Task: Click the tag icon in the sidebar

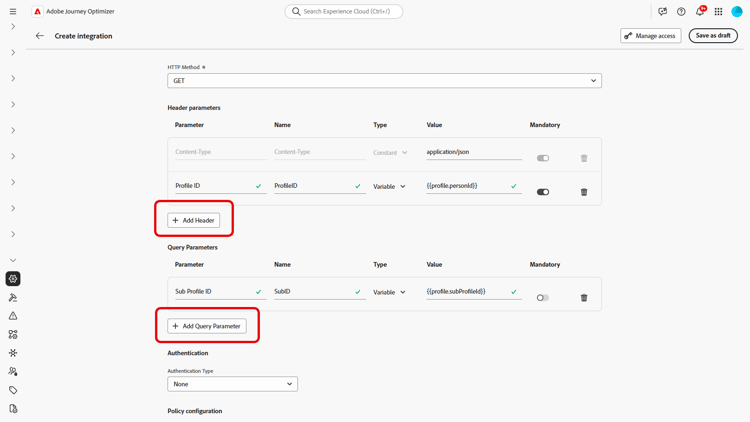Action: [13, 390]
